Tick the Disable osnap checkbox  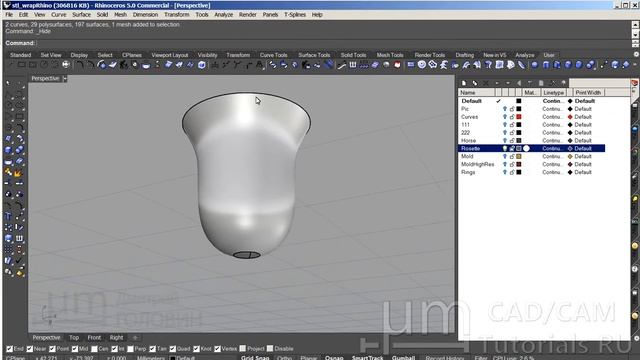pos(270,349)
